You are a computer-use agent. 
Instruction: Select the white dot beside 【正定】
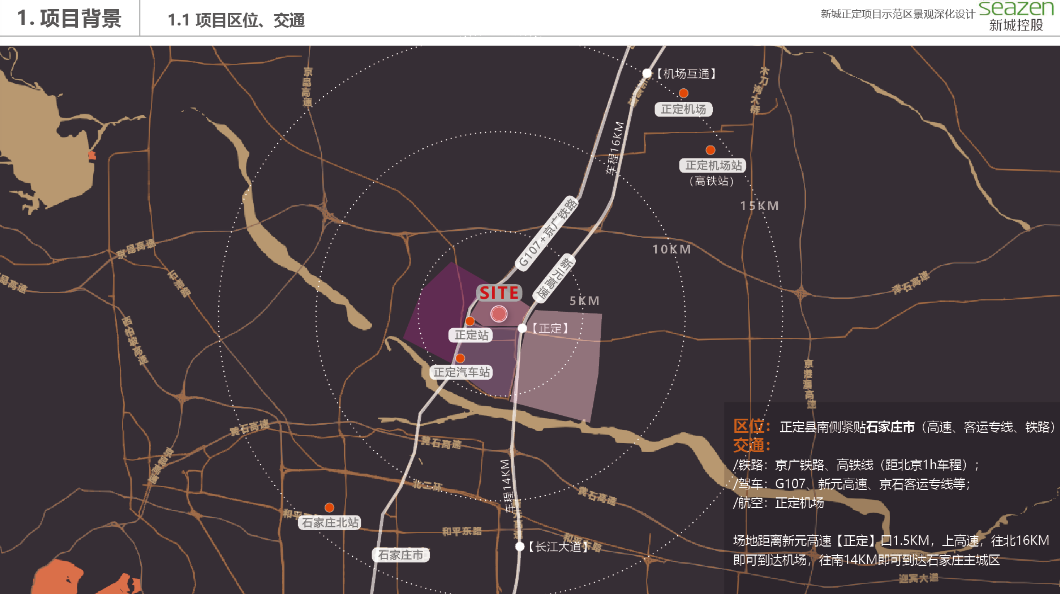coord(522,328)
